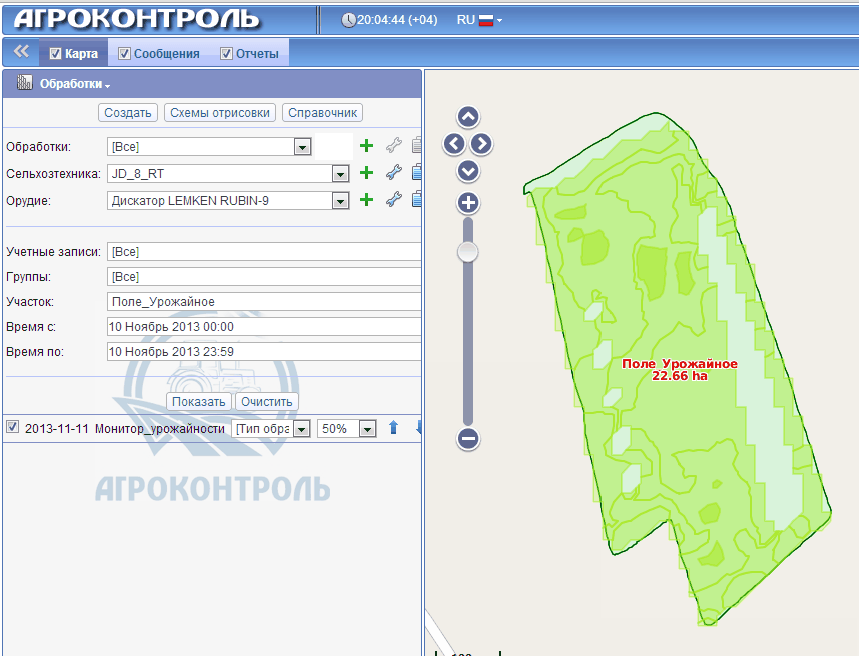This screenshot has height=656, width=859.
Task: Zoom in on the map
Action: [467, 204]
